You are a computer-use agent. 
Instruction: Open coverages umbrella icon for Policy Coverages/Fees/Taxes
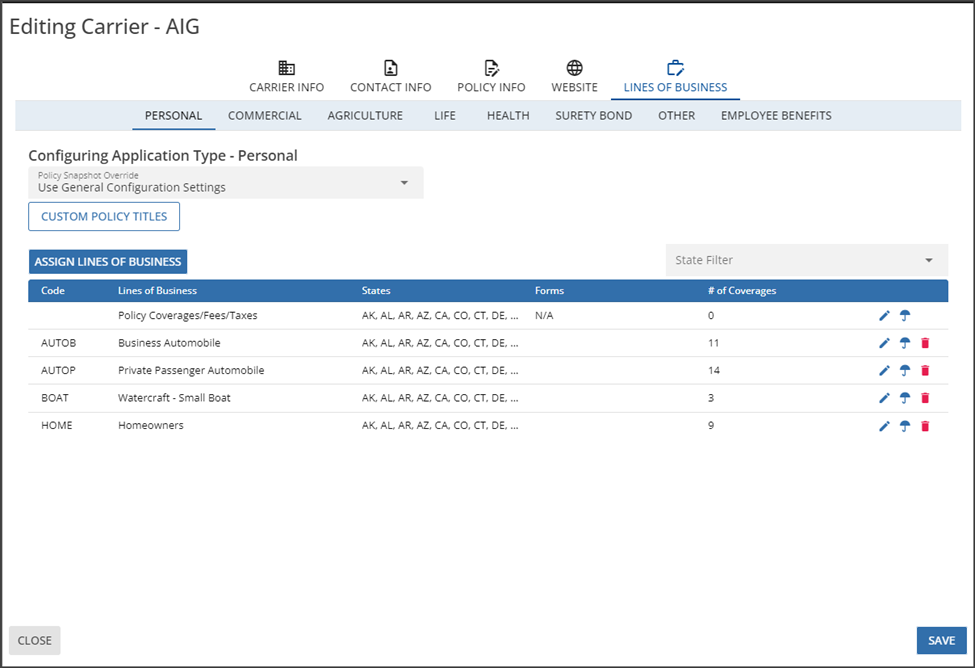click(x=905, y=316)
